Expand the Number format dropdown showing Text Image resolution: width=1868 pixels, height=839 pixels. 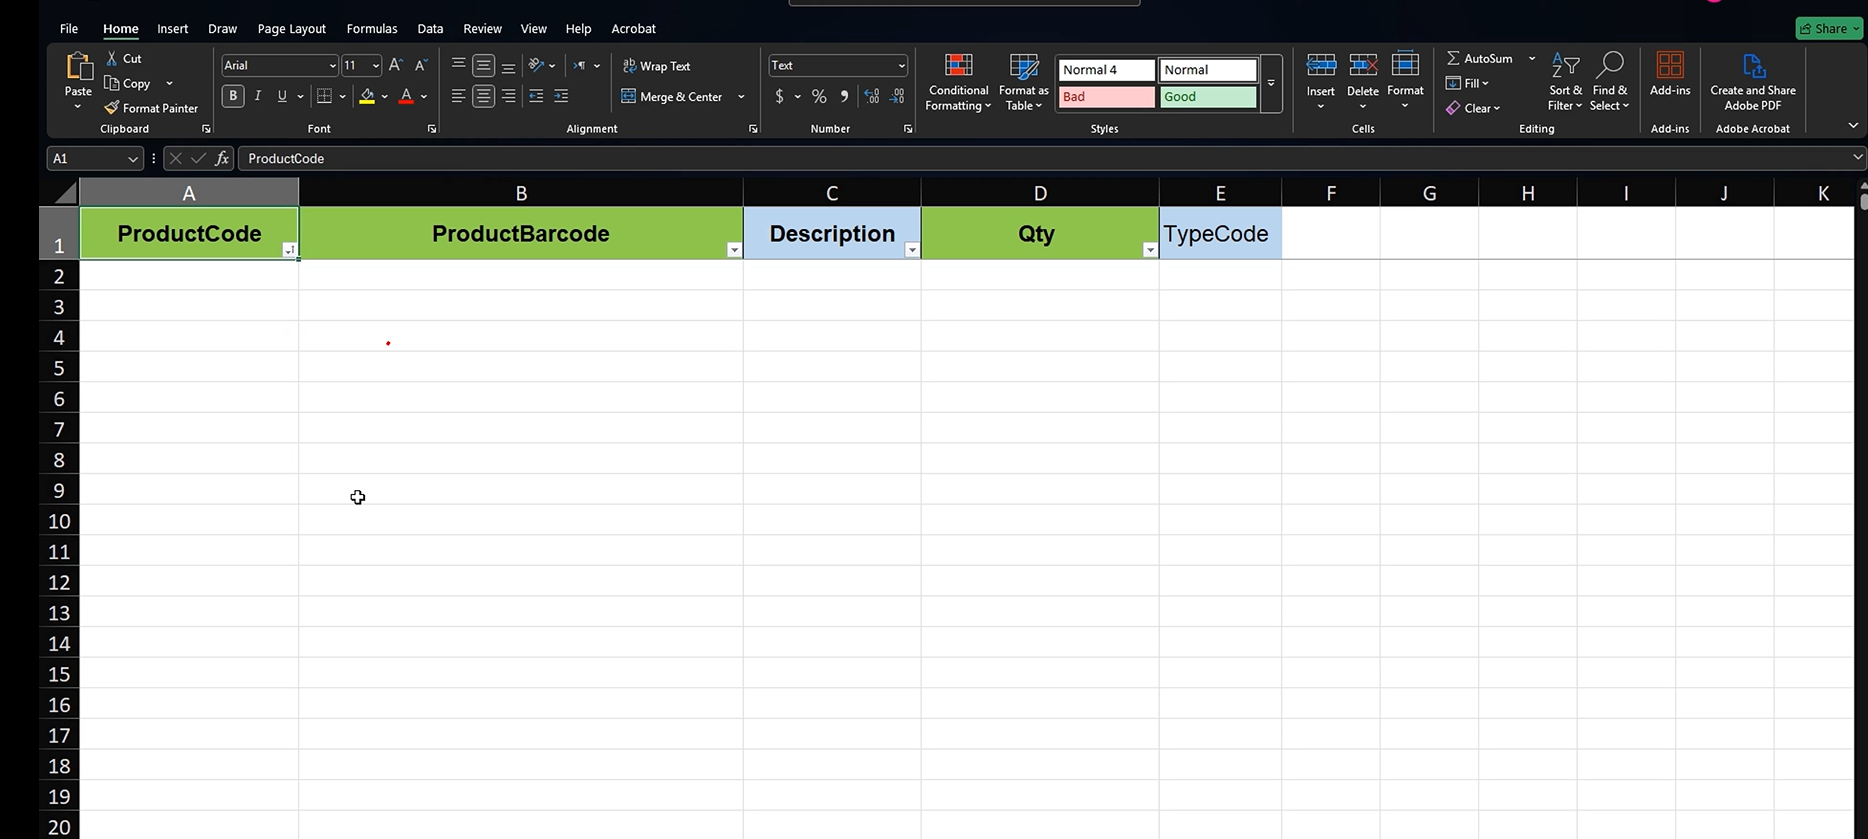[x=901, y=66]
